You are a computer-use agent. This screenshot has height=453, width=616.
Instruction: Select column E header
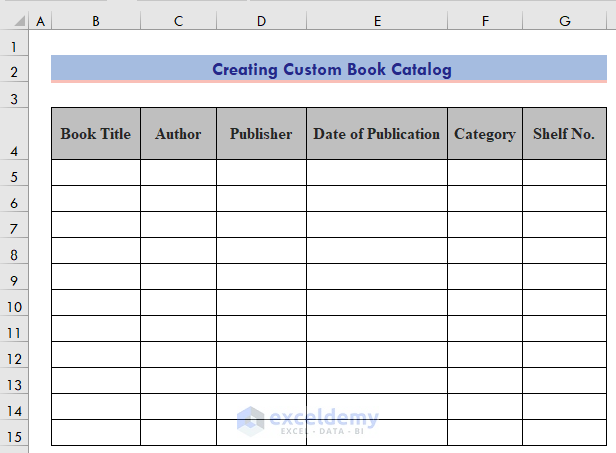point(377,21)
